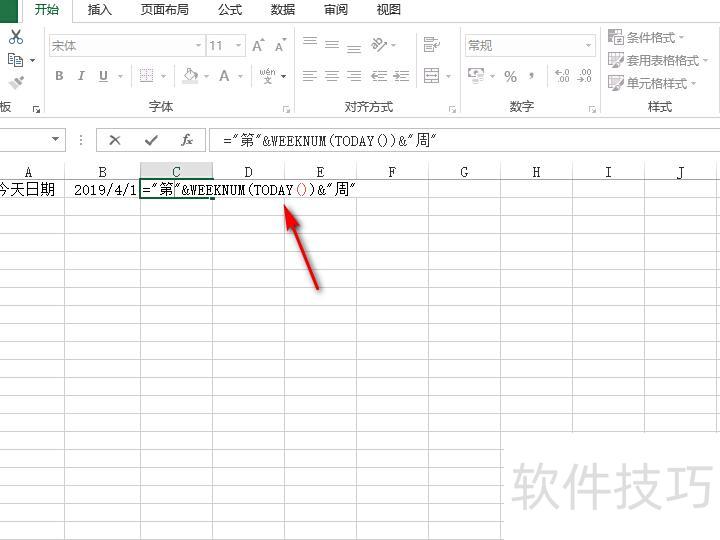Toggle Underline formatting

pos(104,76)
